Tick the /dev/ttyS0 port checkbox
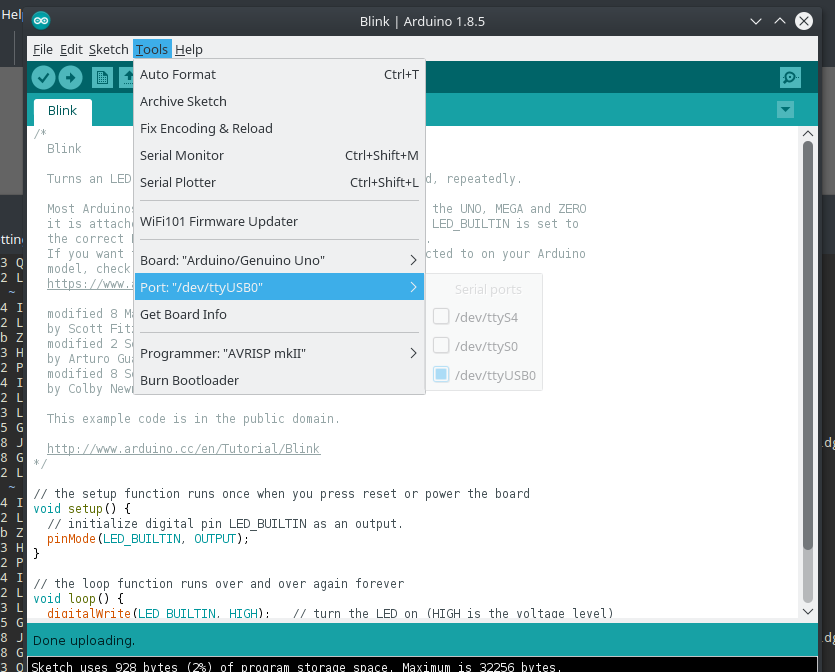The image size is (835, 672). coord(441,346)
